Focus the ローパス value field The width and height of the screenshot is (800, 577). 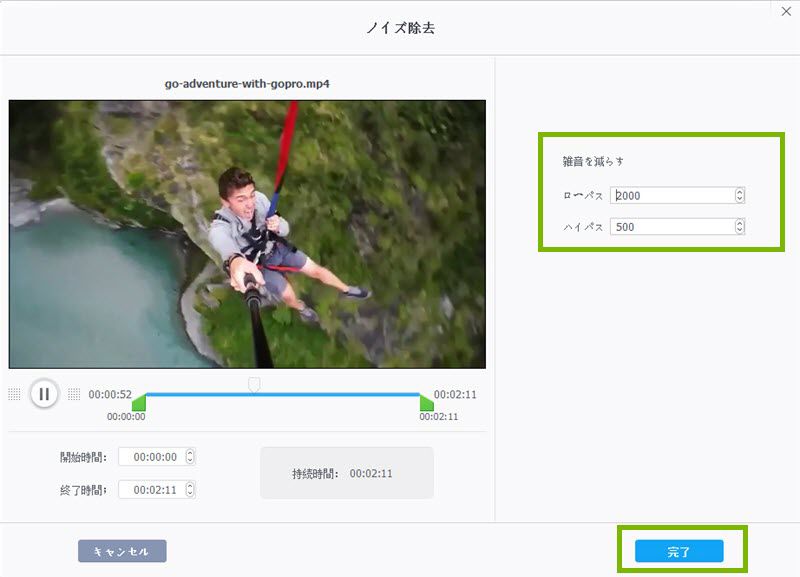point(672,196)
